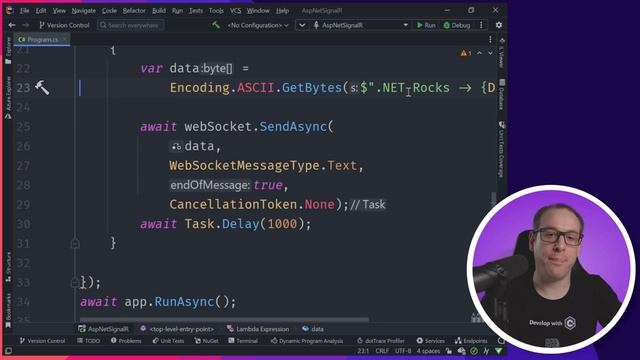Click the horizontal scrollbar under the editor
Screen dimensions: 640x360
(x=224, y=320)
